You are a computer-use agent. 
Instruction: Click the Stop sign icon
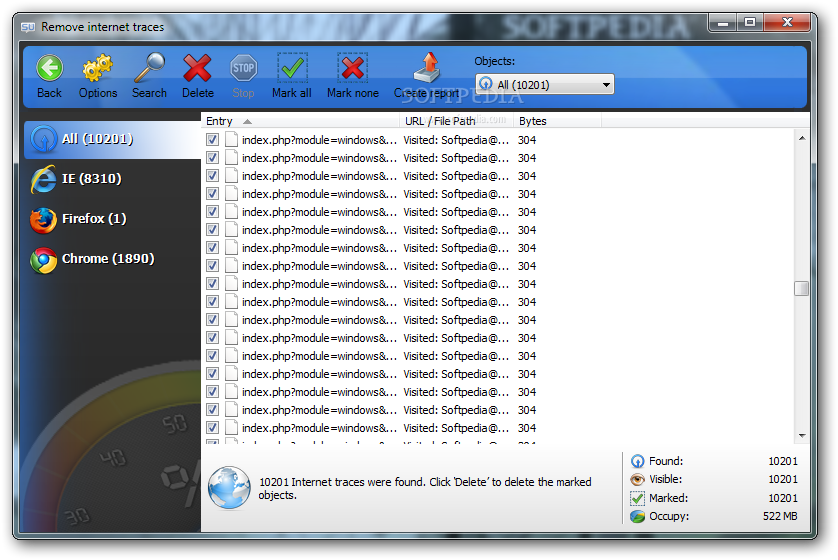(x=244, y=68)
